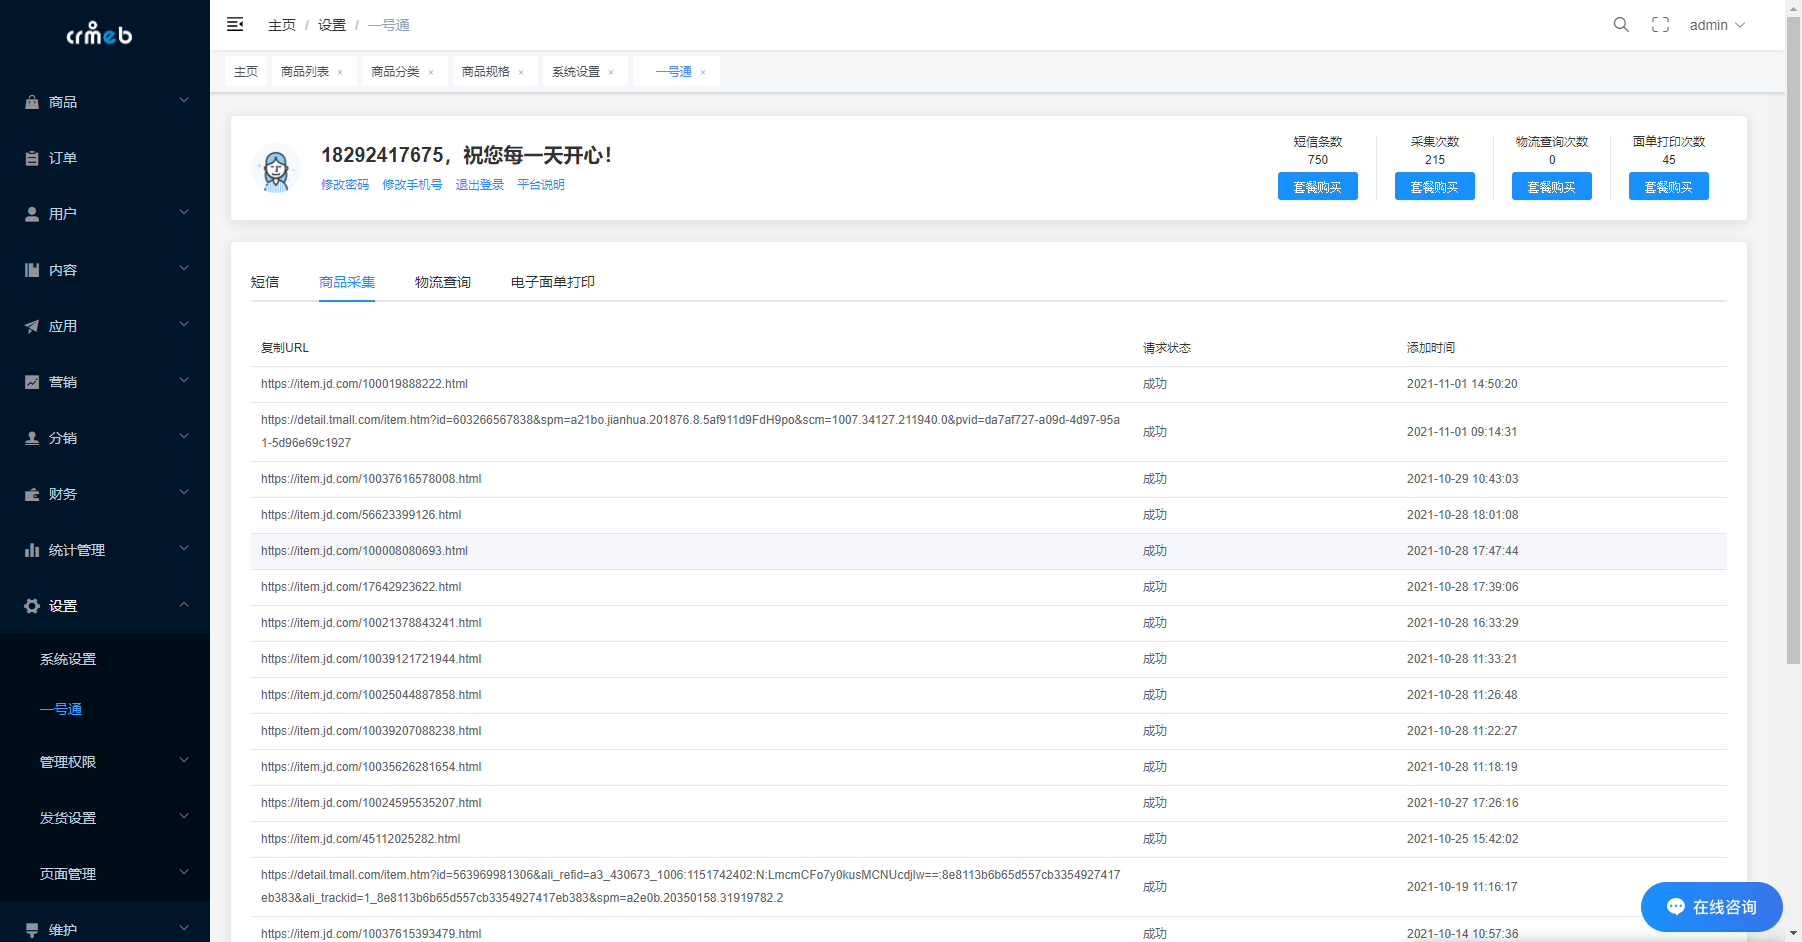Buy package under 物流查询次数
The width and height of the screenshot is (1802, 942).
tap(1552, 186)
